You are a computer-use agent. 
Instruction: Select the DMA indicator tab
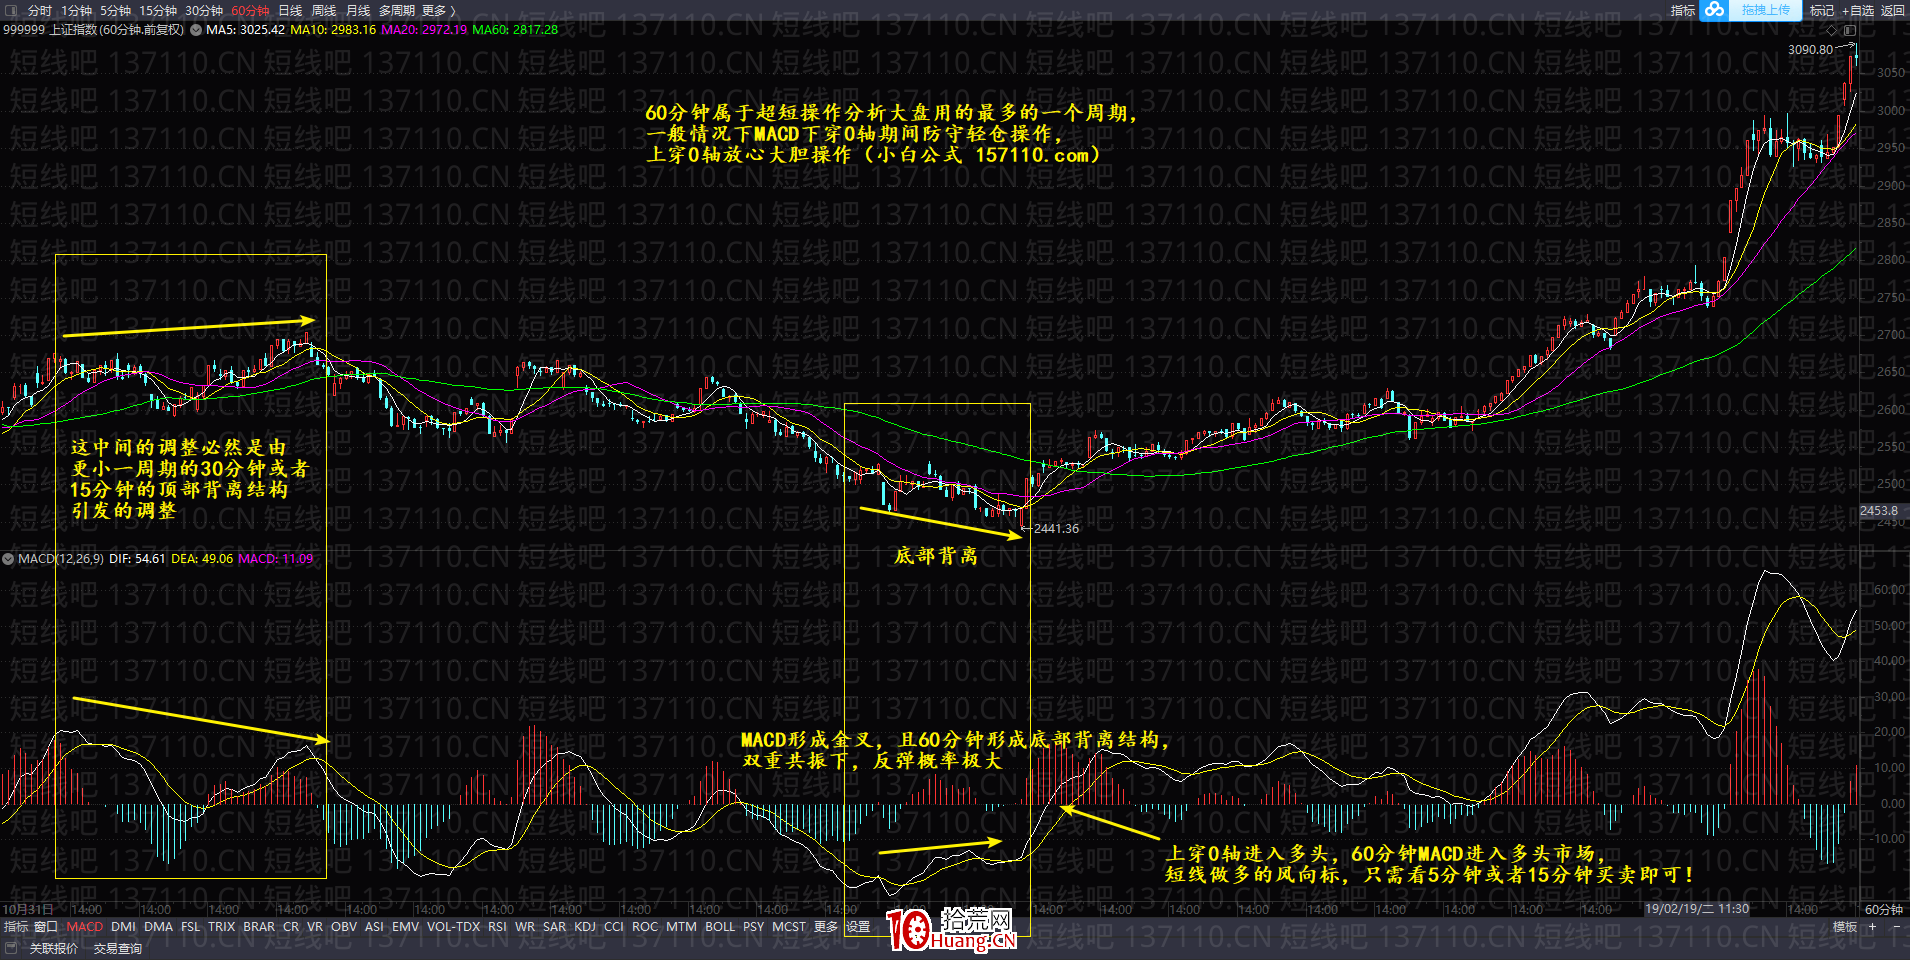pyautogui.click(x=158, y=927)
